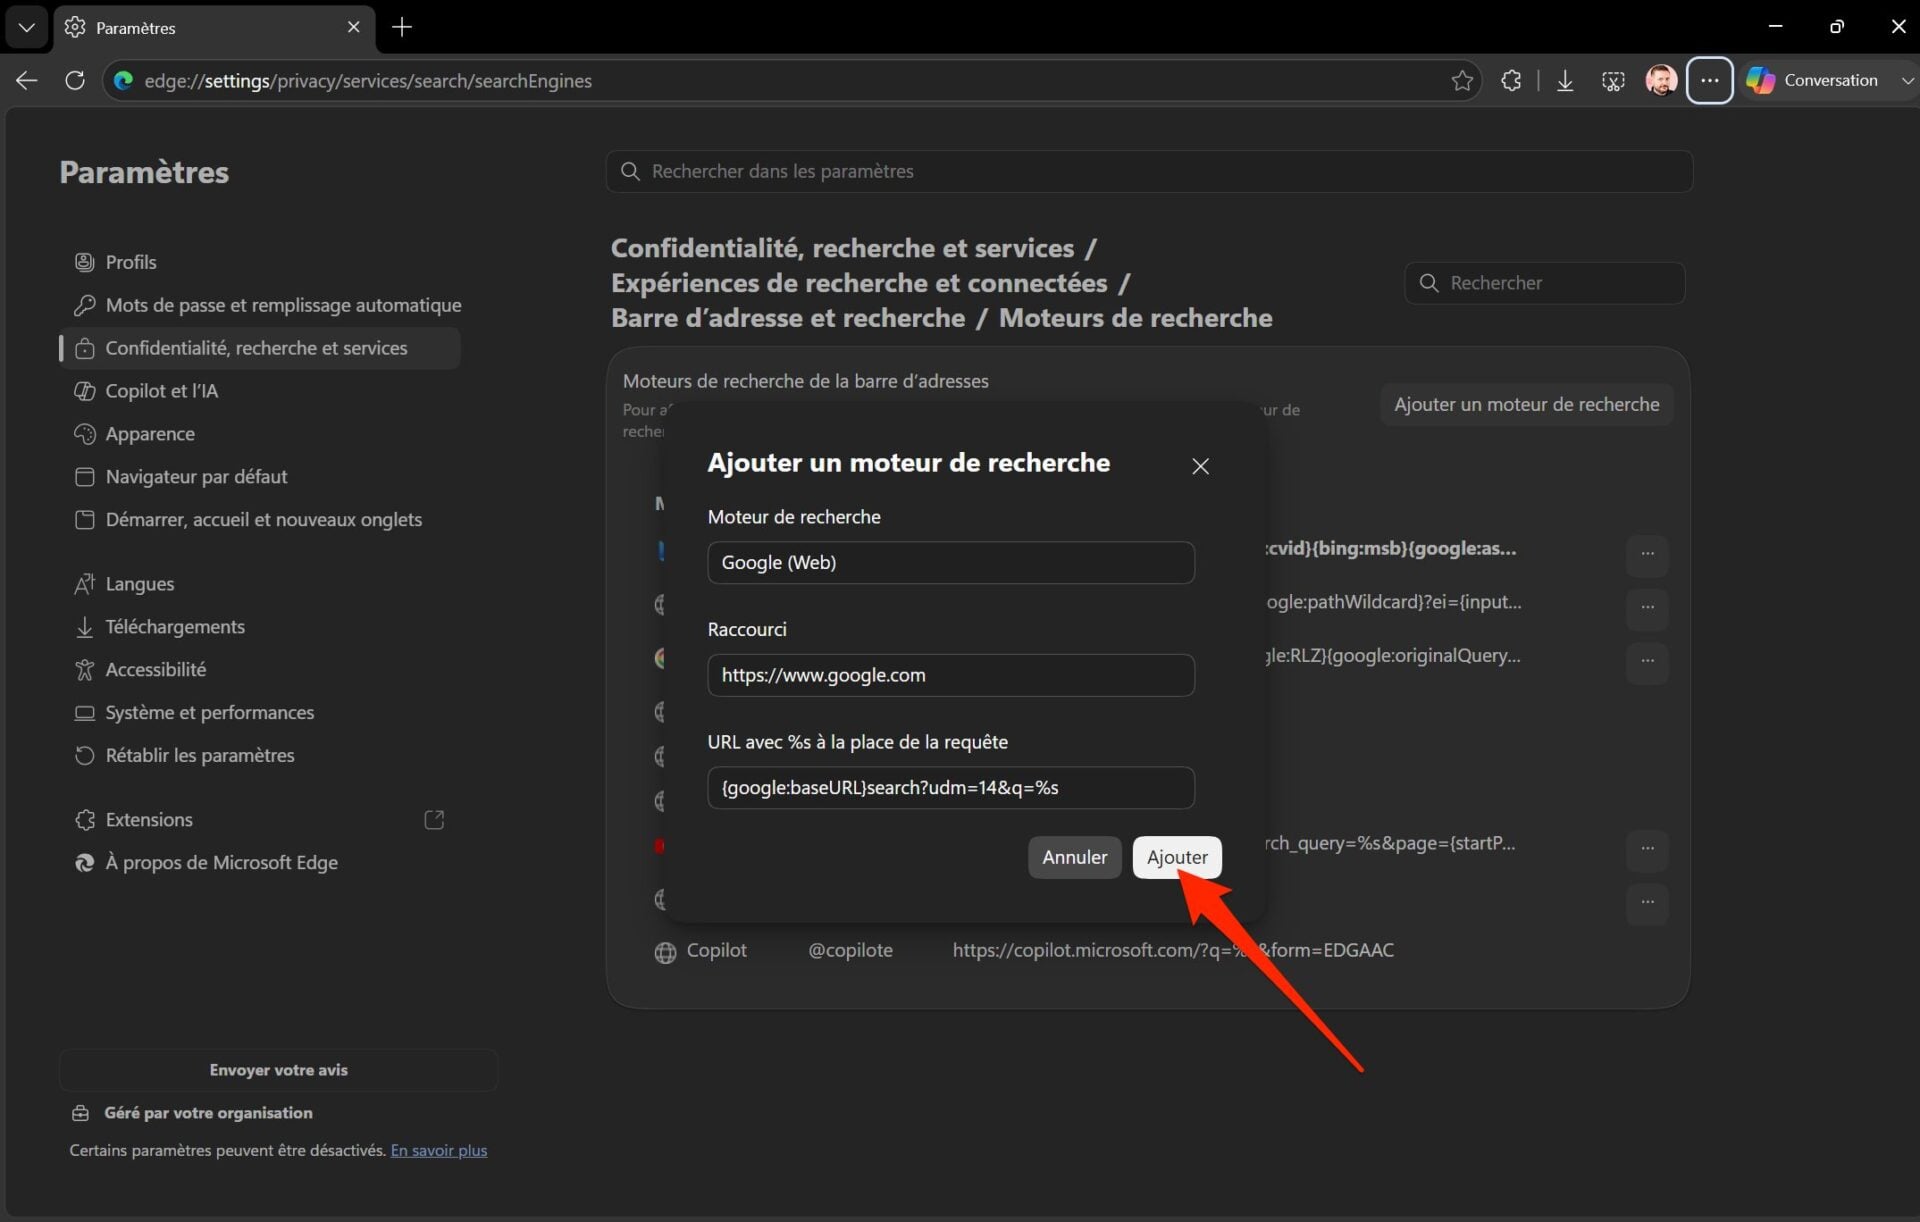The image size is (1920, 1222).
Task: Select the Paramètres browser tab
Action: coord(215,27)
